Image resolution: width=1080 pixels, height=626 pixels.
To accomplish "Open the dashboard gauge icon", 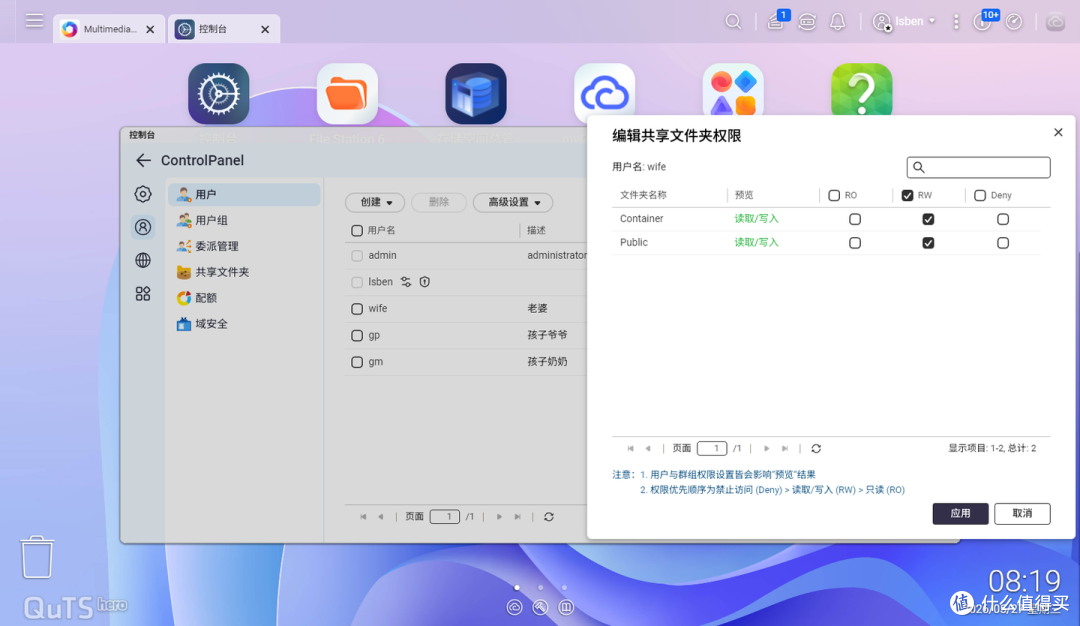I will point(1014,22).
